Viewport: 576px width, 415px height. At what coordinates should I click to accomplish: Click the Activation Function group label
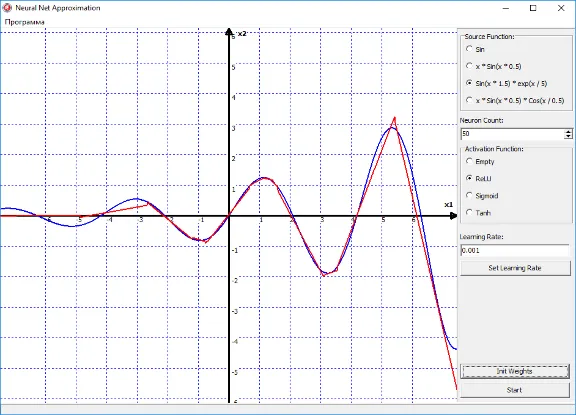point(494,149)
